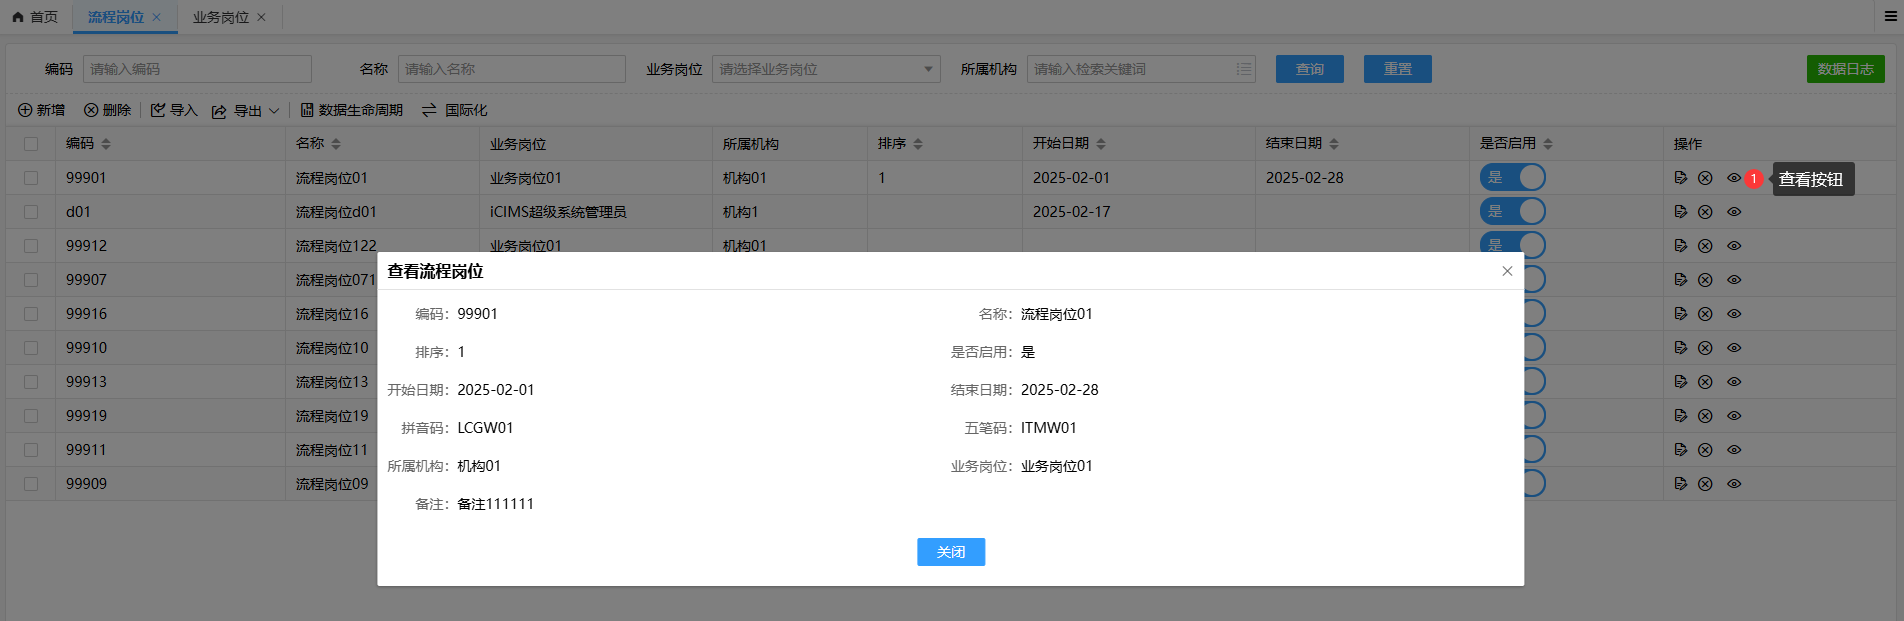Click the green 数据日志 button
This screenshot has width=1904, height=621.
(x=1845, y=69)
